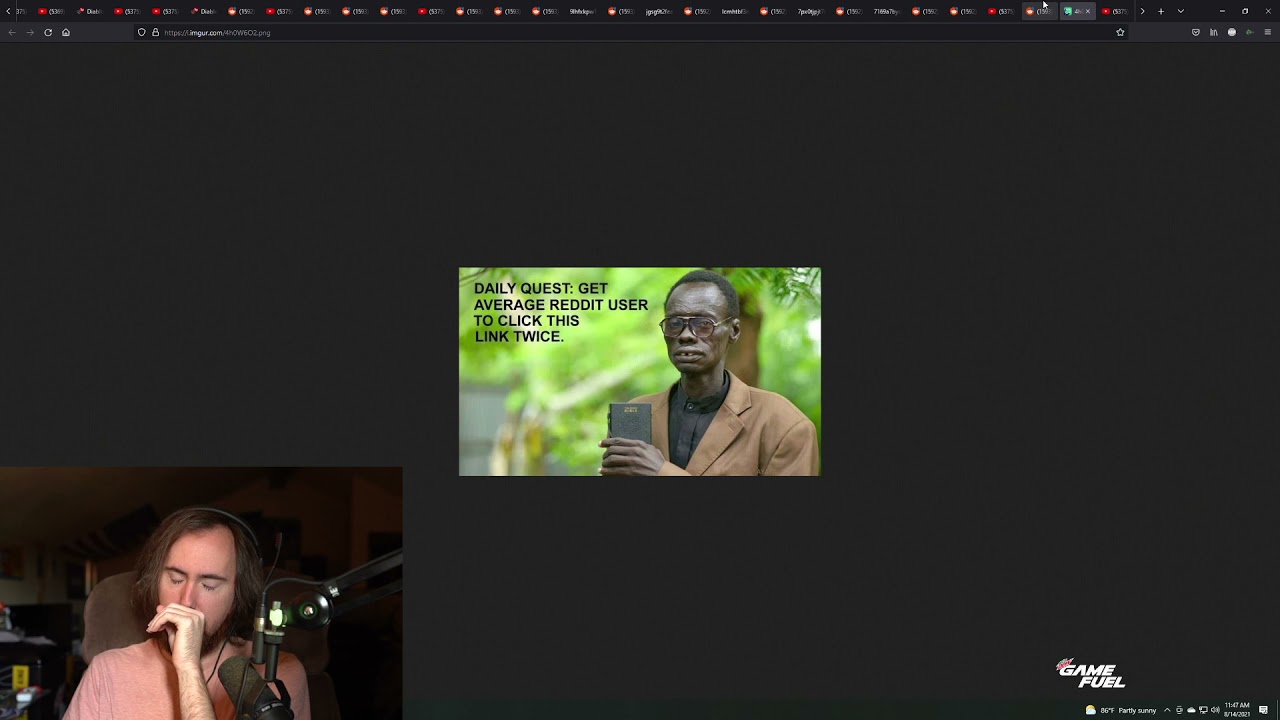Screen dimensions: 1280x720
Task: Open the Firefox hamburger application menu
Action: 1268,32
